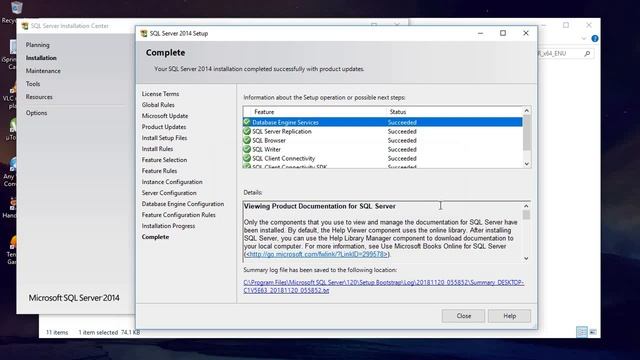The image size is (640, 360).
Task: Maximize the SQL Server 2014 Setup window
Action: 503,33
